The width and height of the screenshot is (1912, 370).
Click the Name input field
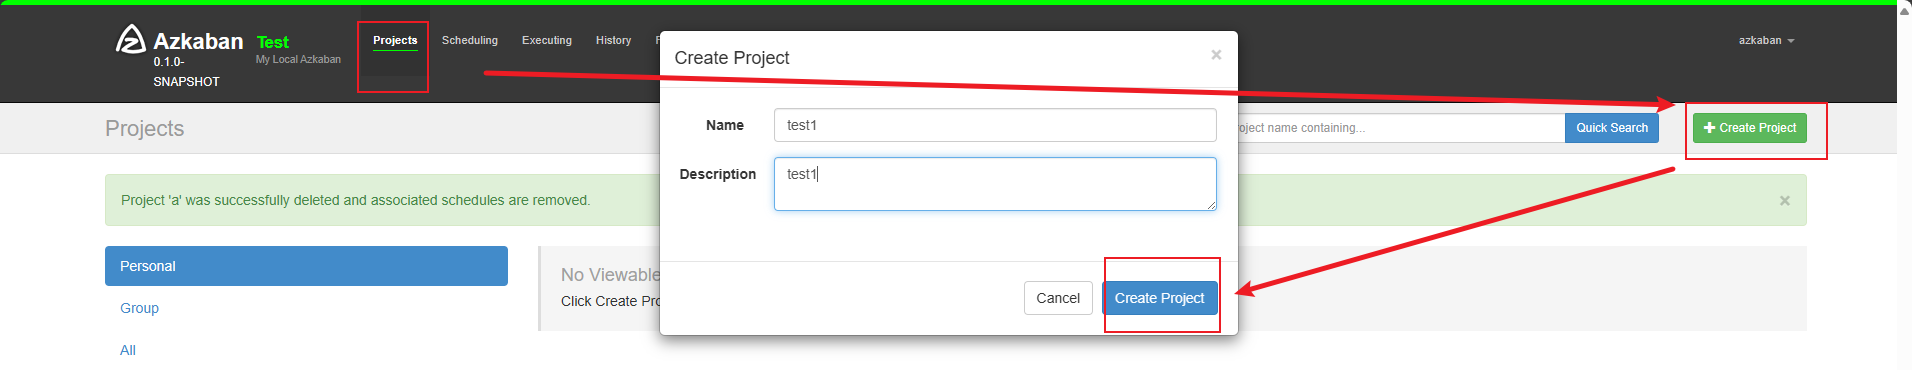coord(995,125)
